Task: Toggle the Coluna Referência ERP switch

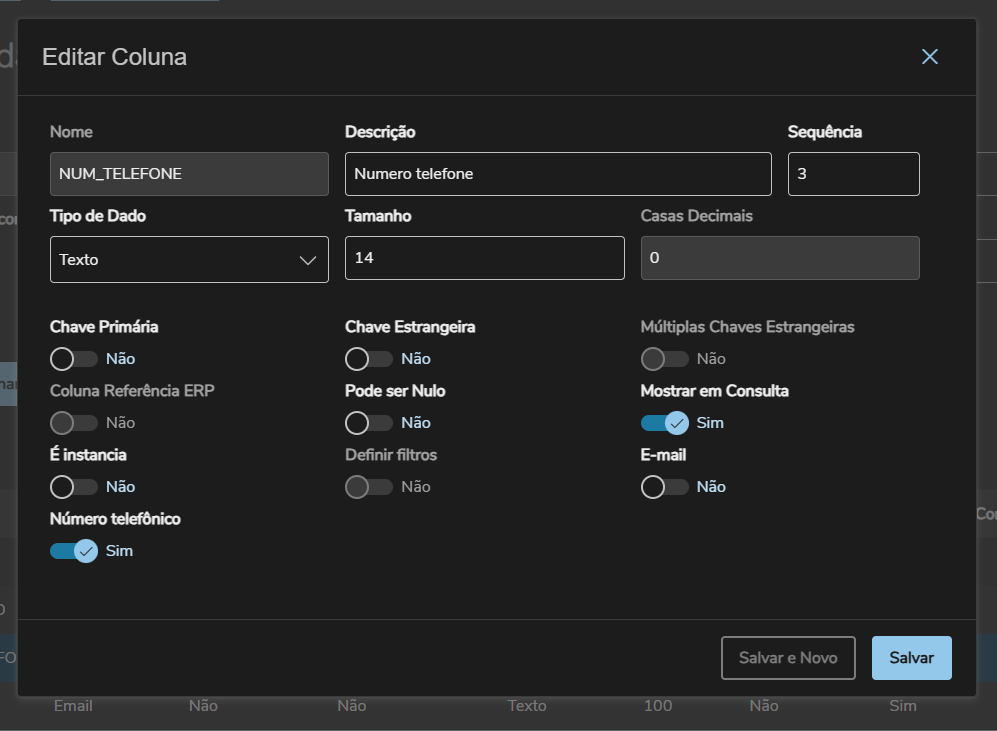Action: (x=74, y=423)
